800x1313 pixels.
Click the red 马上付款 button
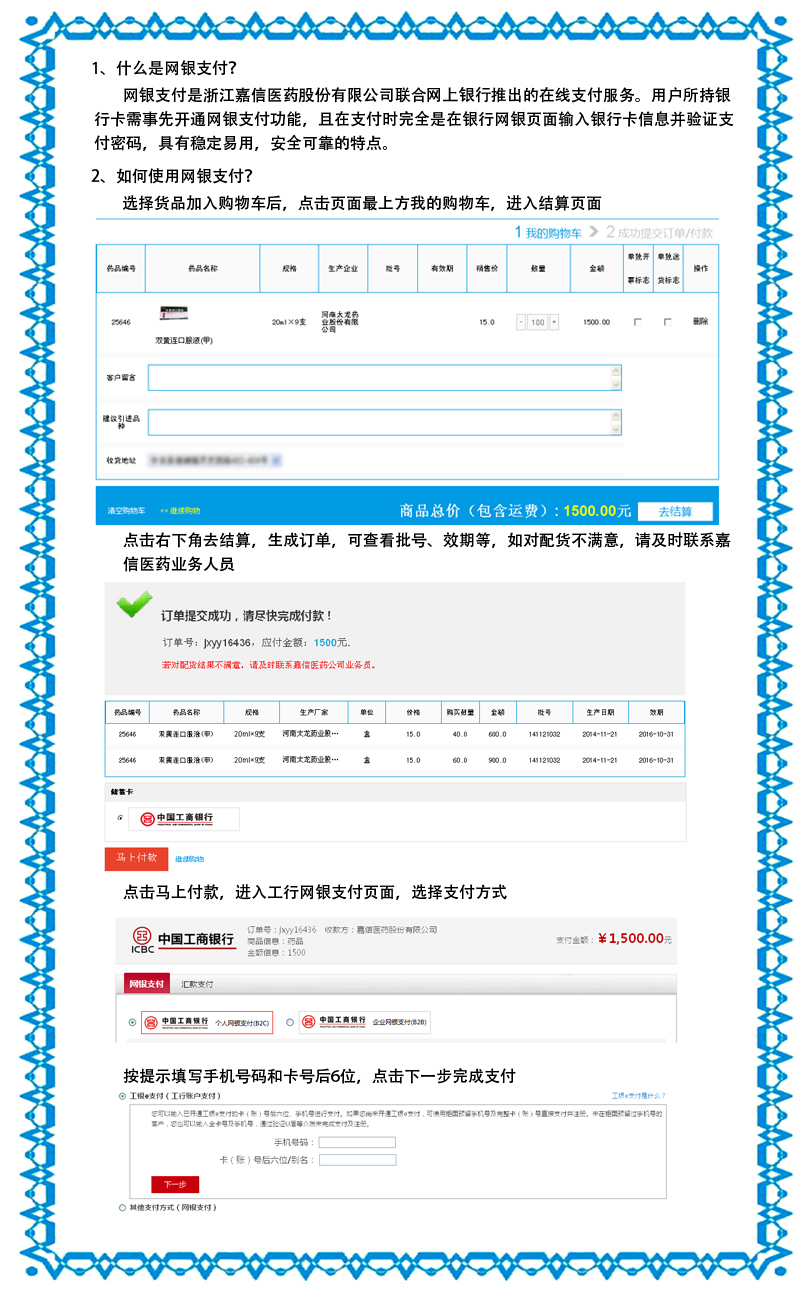point(137,858)
